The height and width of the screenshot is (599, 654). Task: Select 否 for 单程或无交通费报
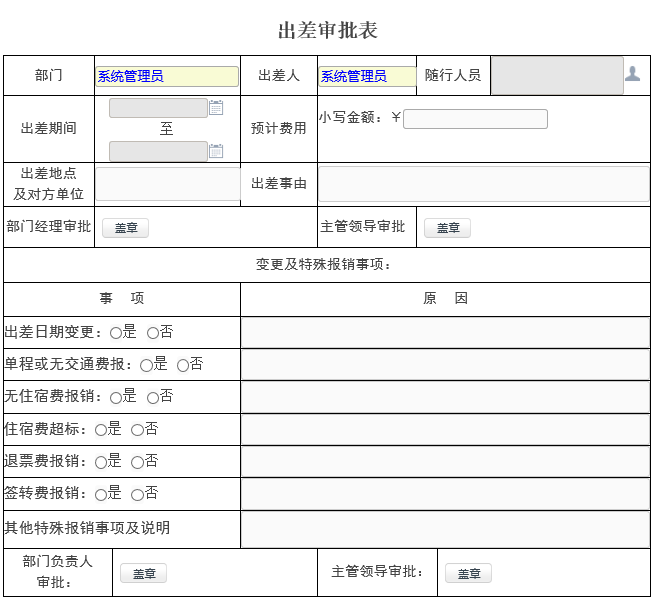point(183,365)
